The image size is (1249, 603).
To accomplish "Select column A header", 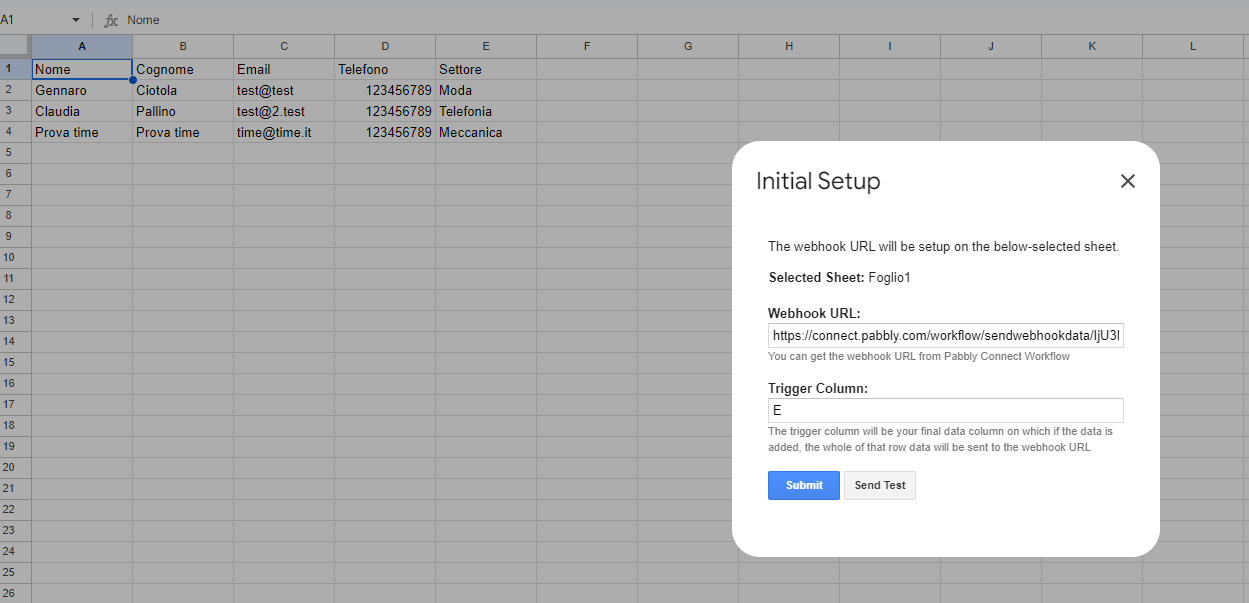I will 82,47.
